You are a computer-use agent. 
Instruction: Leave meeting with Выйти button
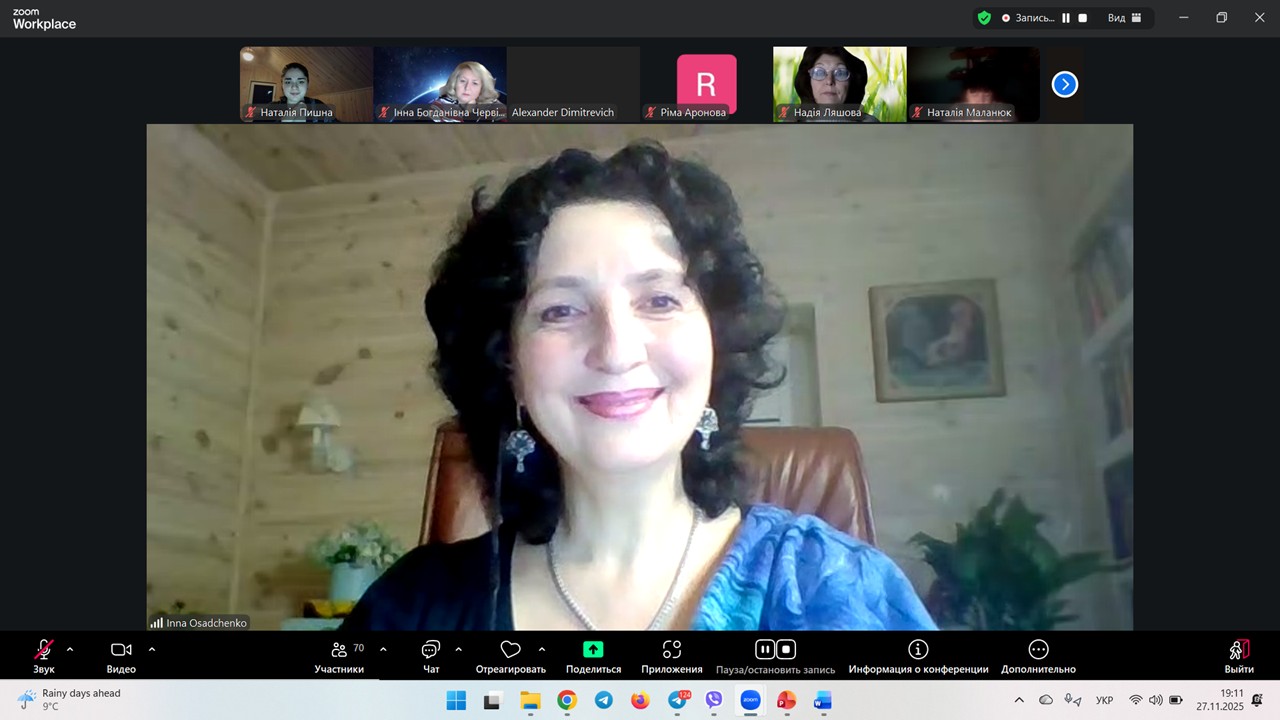click(1239, 656)
